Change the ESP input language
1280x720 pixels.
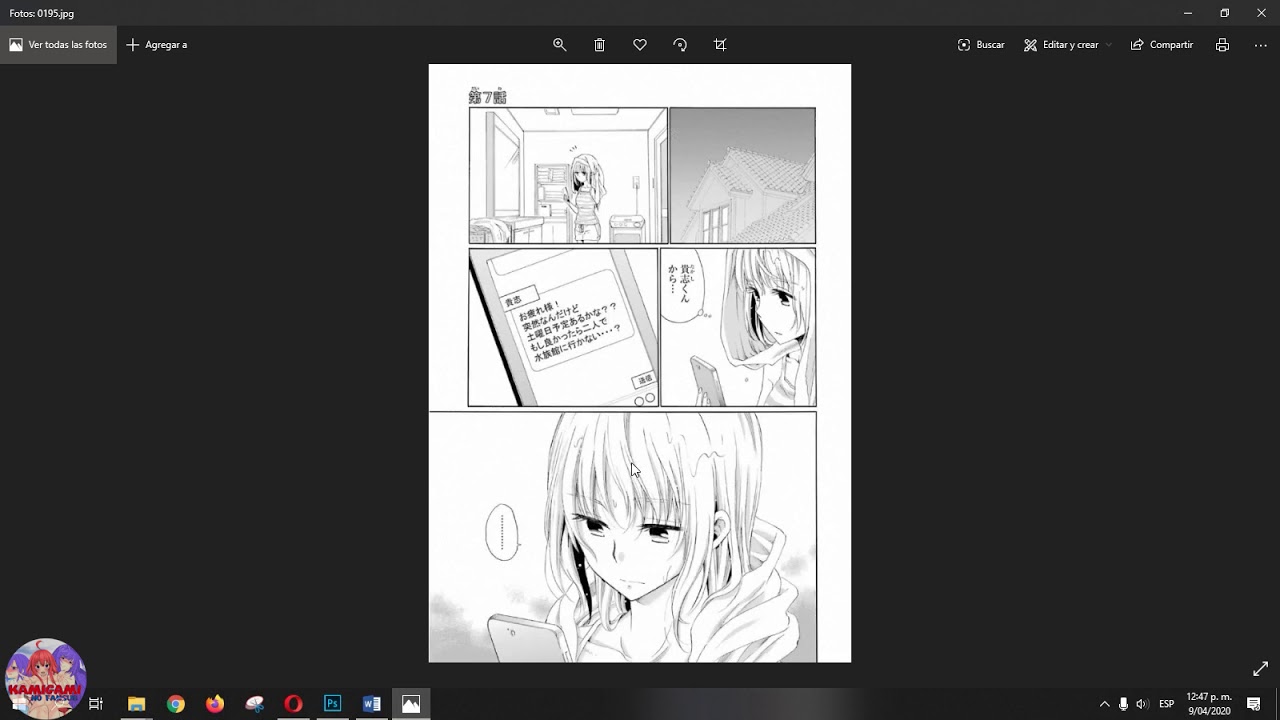coord(1166,704)
